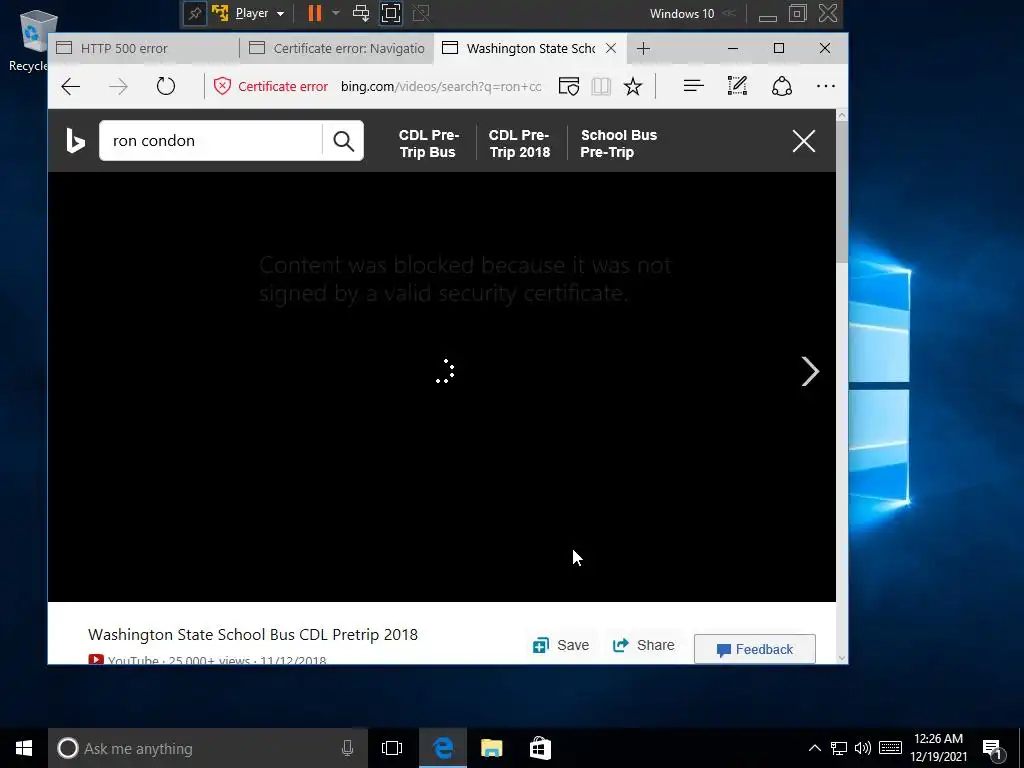1024x768 pixels.
Task: Click the Certificate error warning
Action: [270, 86]
